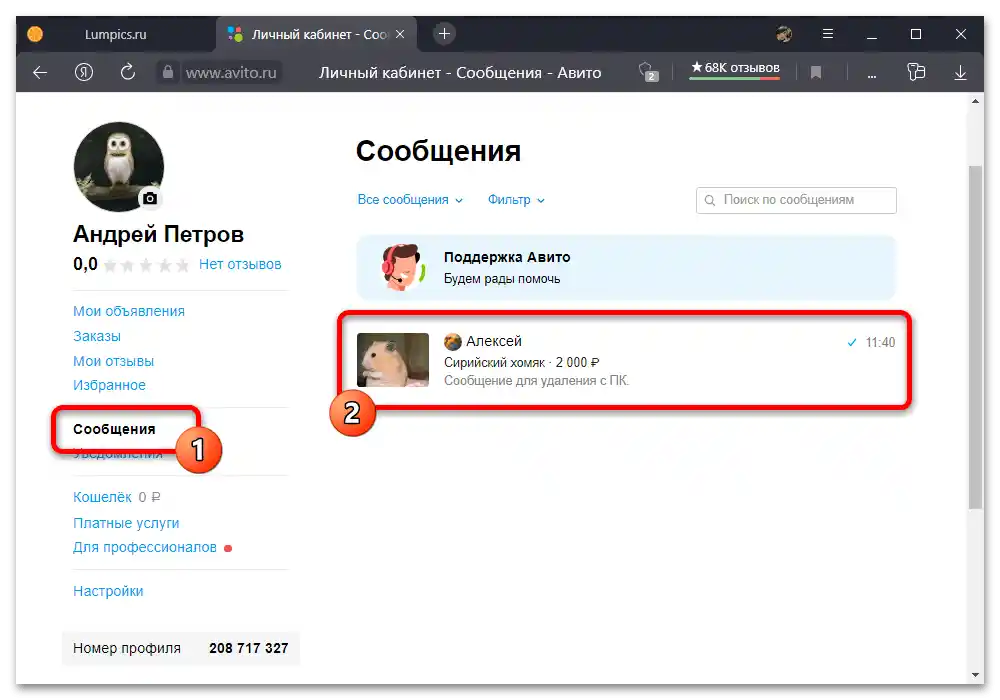Click the scrollbar up arrow
Screen dimensions: 1000x700
click(975, 101)
